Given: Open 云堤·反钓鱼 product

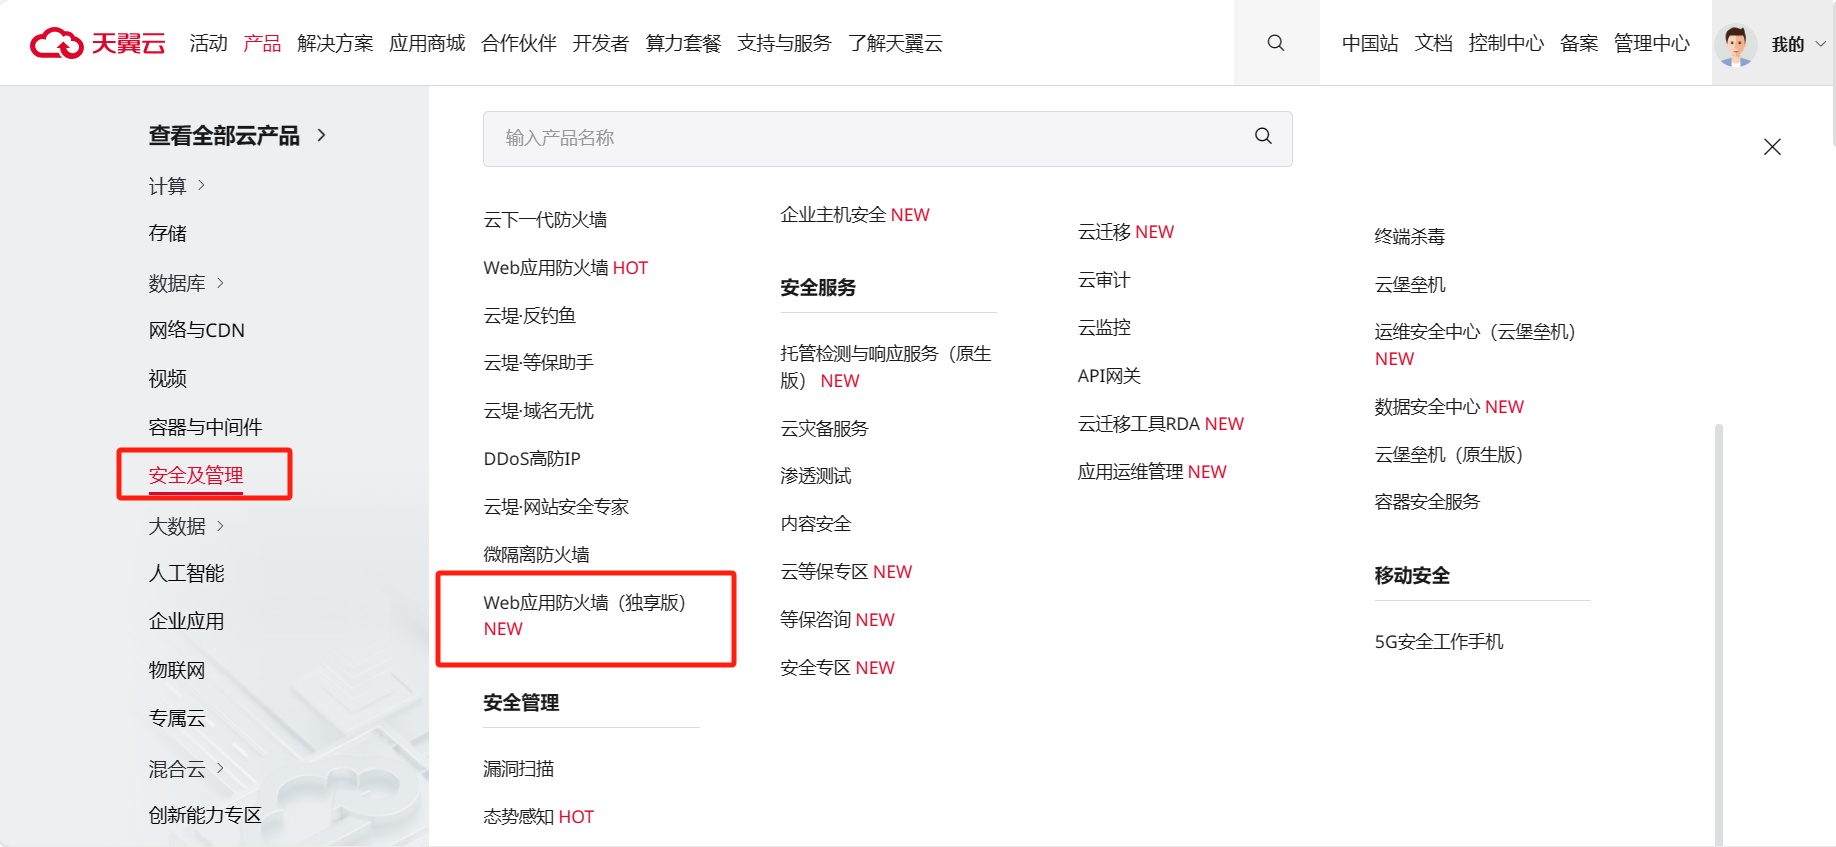Looking at the screenshot, I should (x=530, y=315).
